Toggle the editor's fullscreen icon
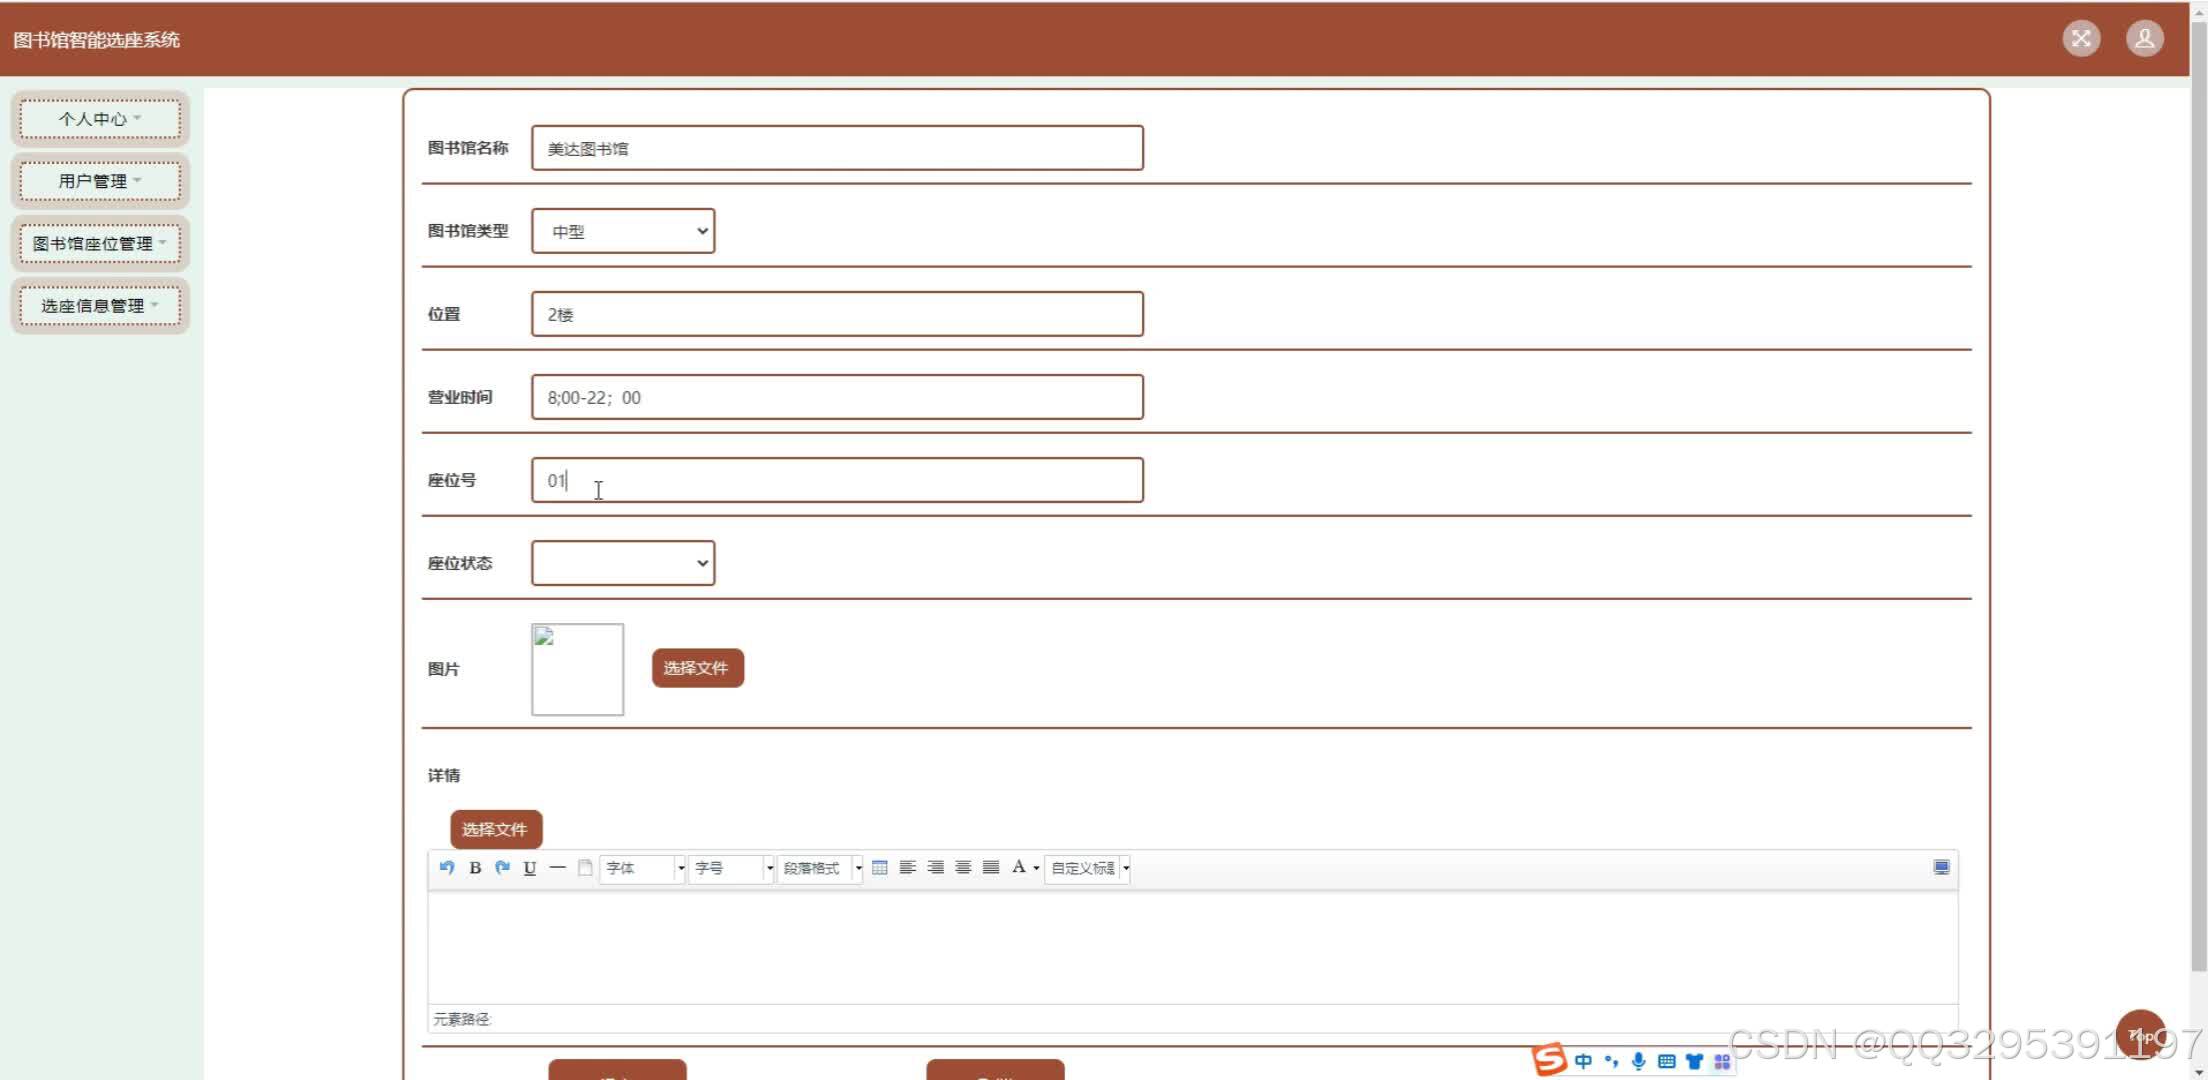This screenshot has height=1080, width=2208. (1941, 867)
